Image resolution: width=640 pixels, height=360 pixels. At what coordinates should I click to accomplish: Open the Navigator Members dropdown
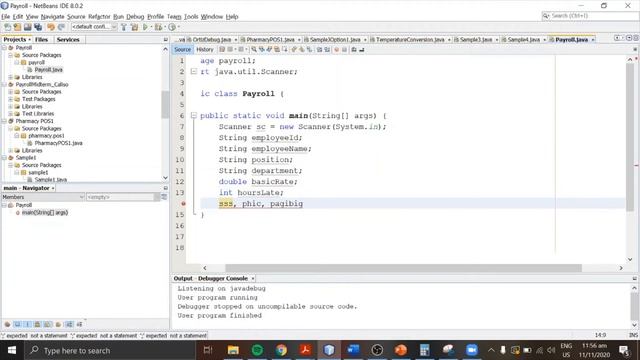pos(43,197)
